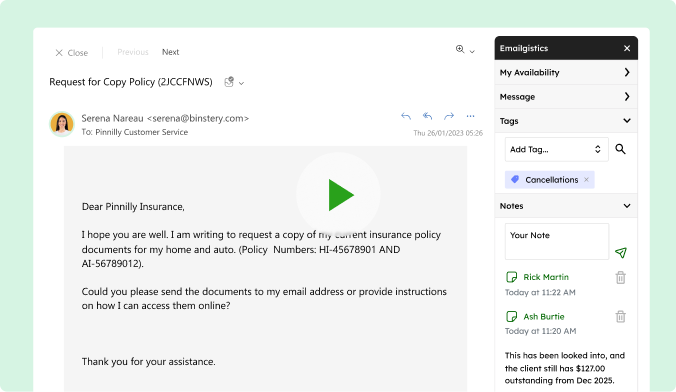Click the 'Today at 11:22 AM' note time
Image resolution: width=676 pixels, height=392 pixels.
(540, 292)
